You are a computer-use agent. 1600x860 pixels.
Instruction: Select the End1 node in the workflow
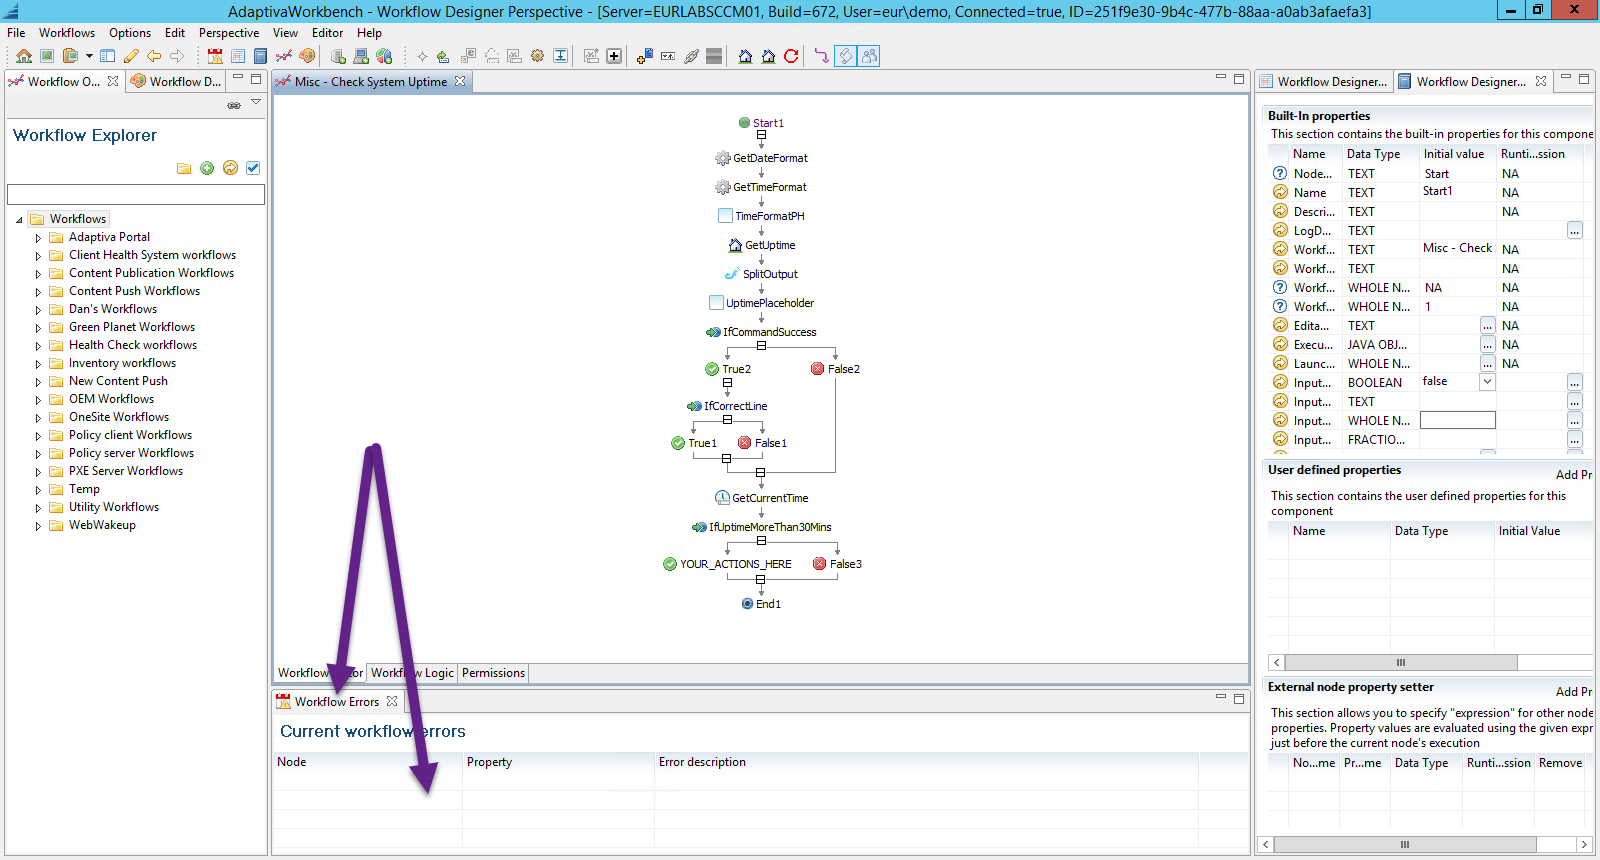(x=761, y=604)
